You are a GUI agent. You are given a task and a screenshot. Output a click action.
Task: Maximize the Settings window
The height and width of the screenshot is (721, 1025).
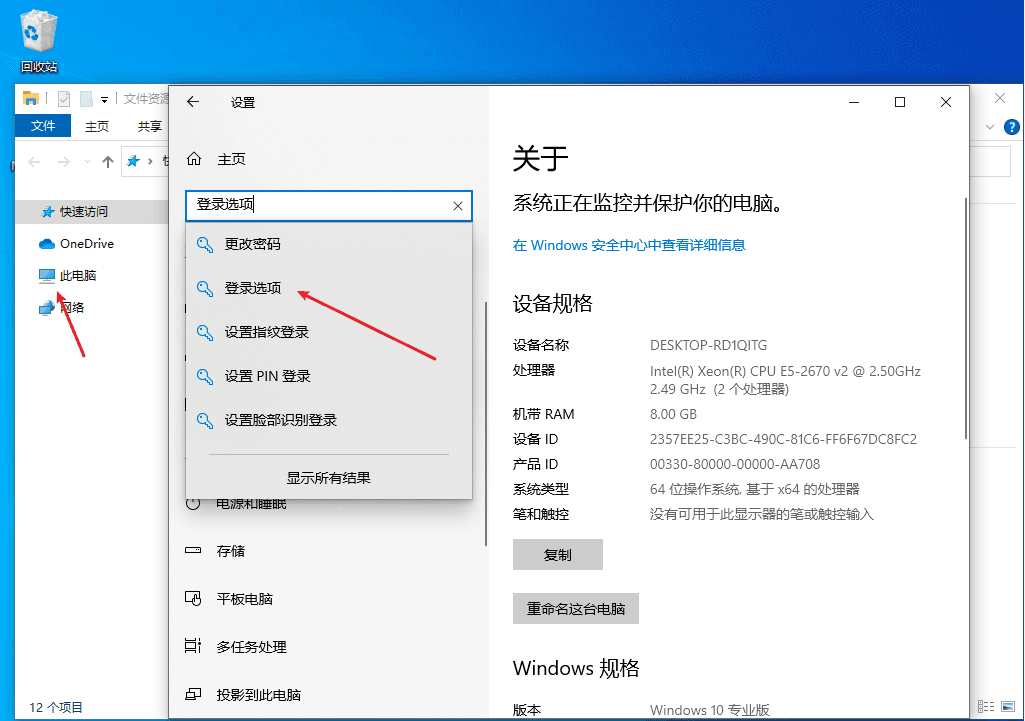[899, 102]
